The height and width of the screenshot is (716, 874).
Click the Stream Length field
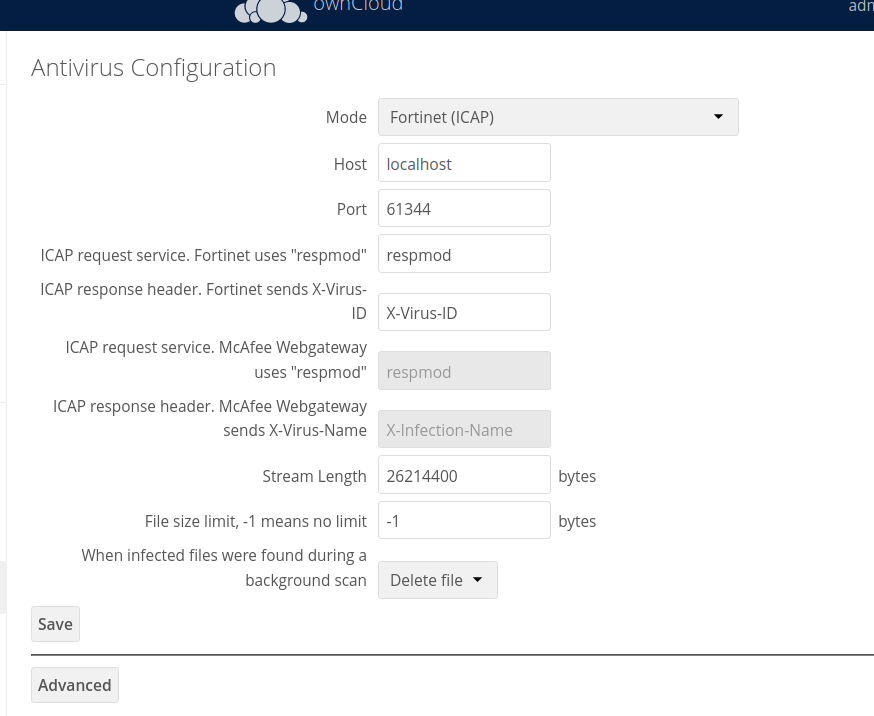464,474
